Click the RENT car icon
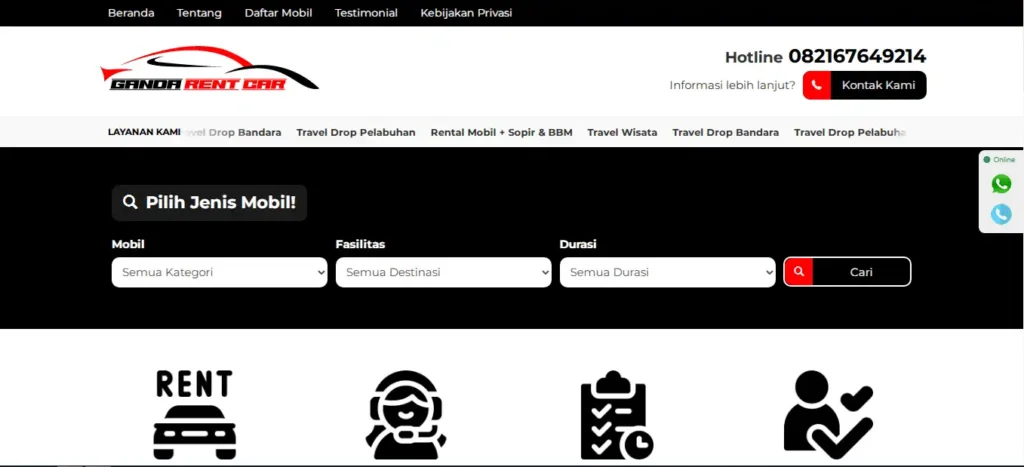 coord(195,414)
